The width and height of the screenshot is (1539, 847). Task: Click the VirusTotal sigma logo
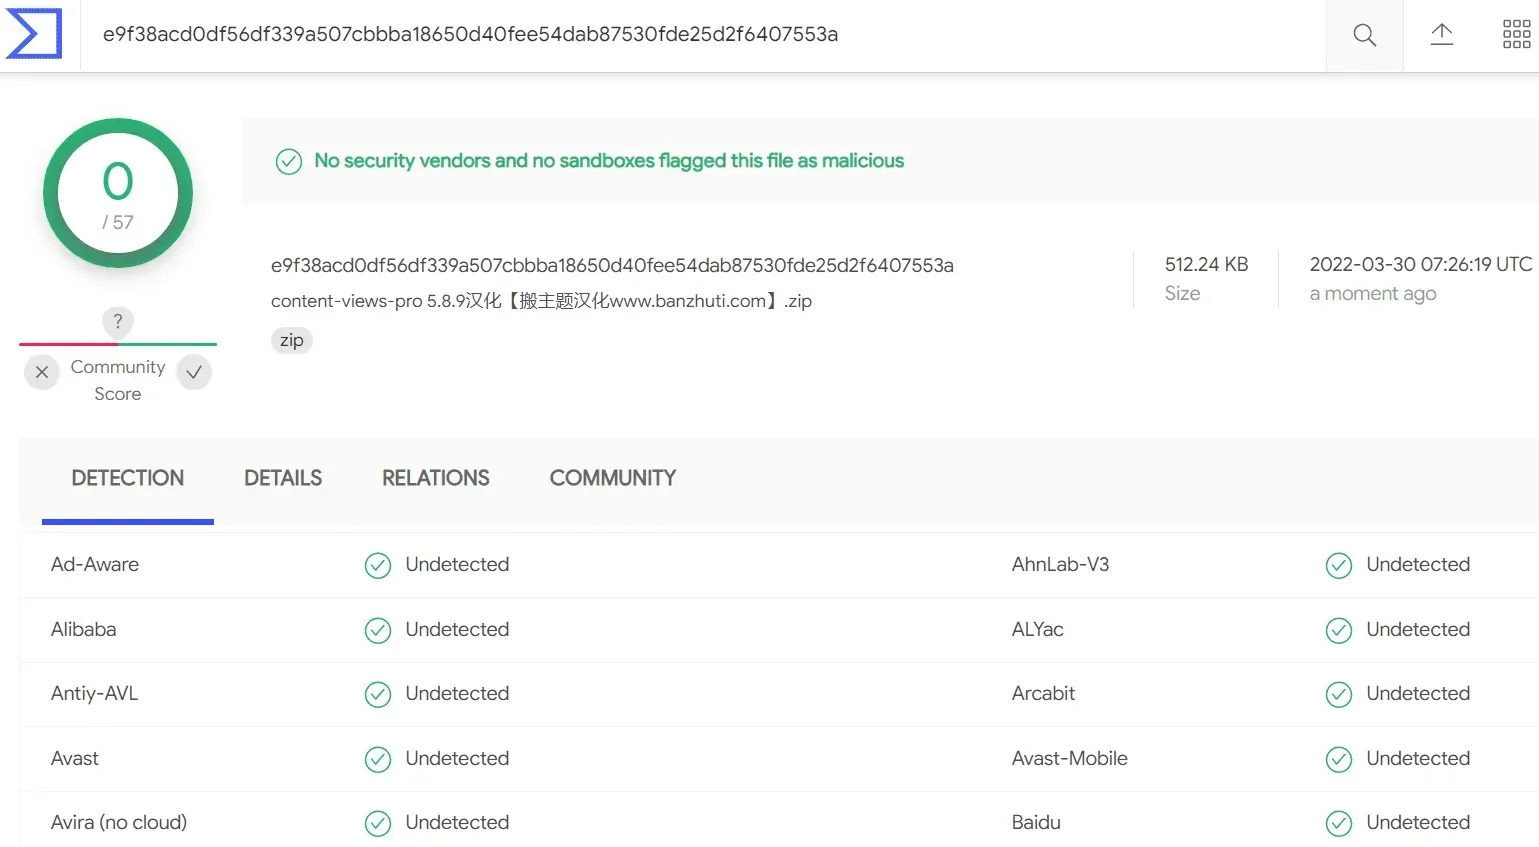coord(34,34)
